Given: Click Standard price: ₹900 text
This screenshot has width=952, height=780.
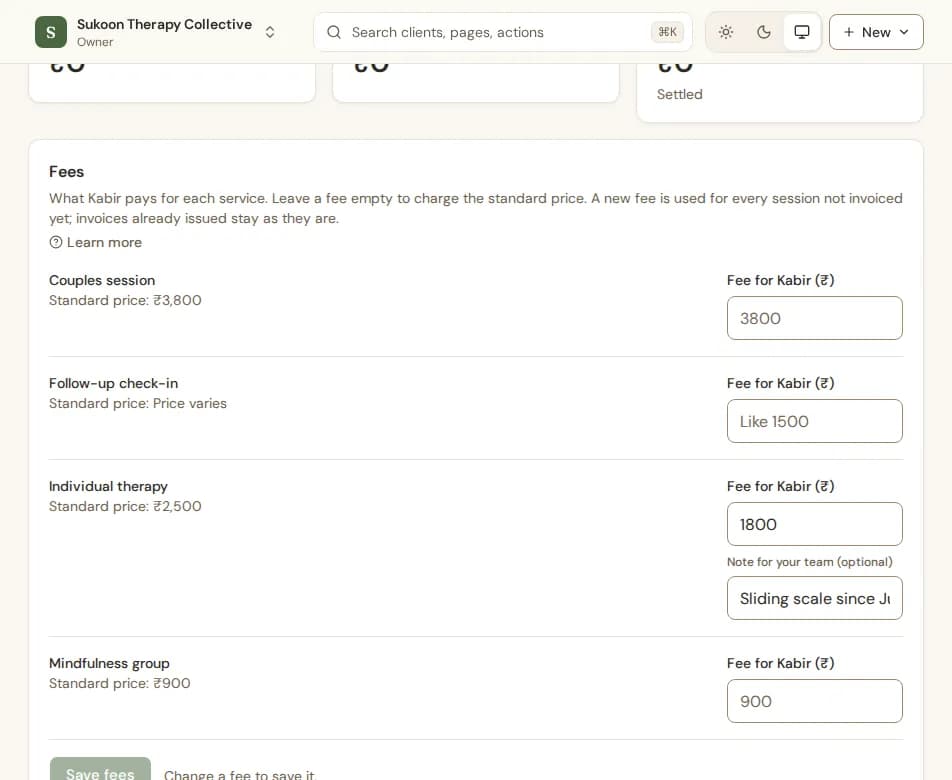Looking at the screenshot, I should click(x=120, y=683).
